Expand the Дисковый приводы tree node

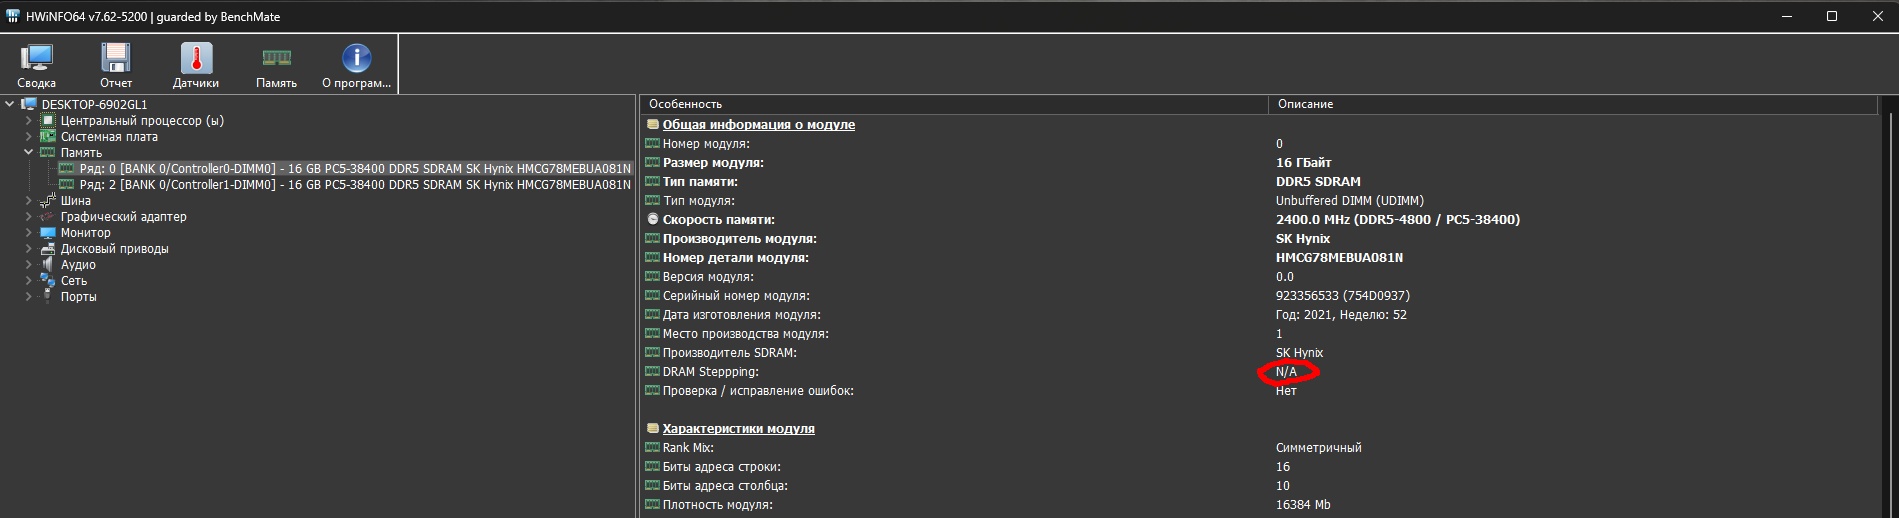coord(29,249)
